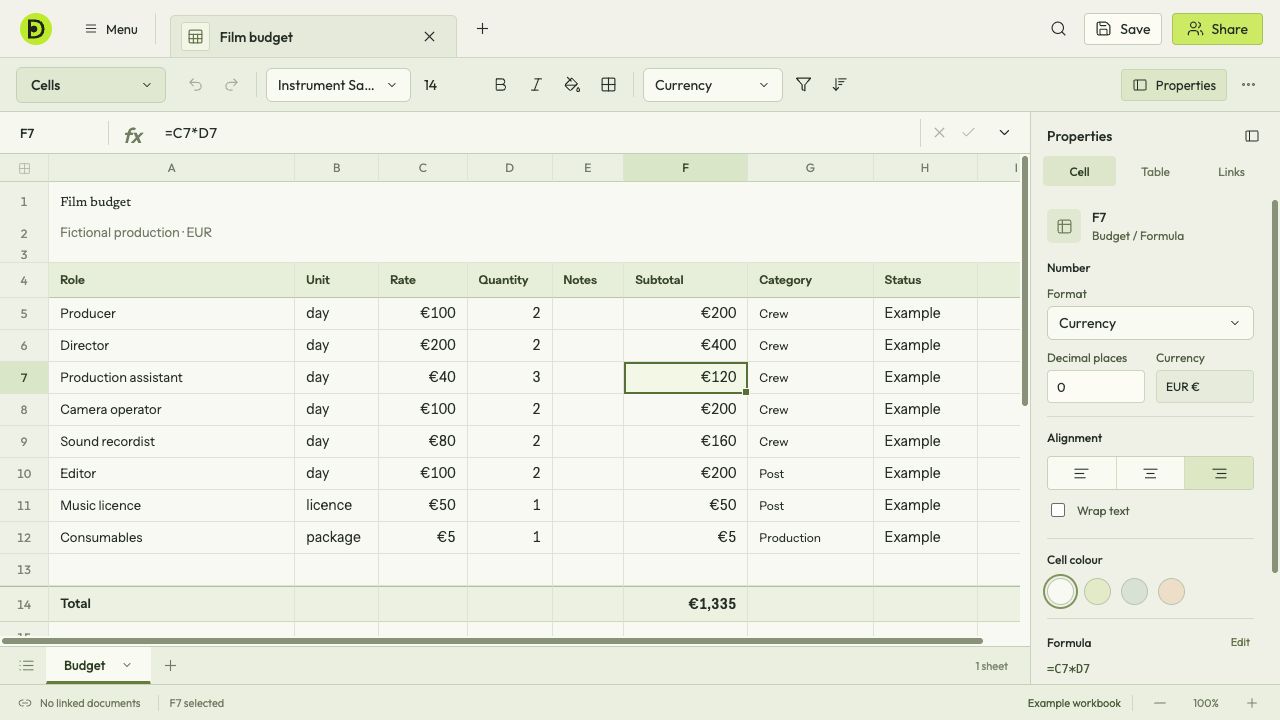Open the search icon in the top bar

tap(1058, 29)
